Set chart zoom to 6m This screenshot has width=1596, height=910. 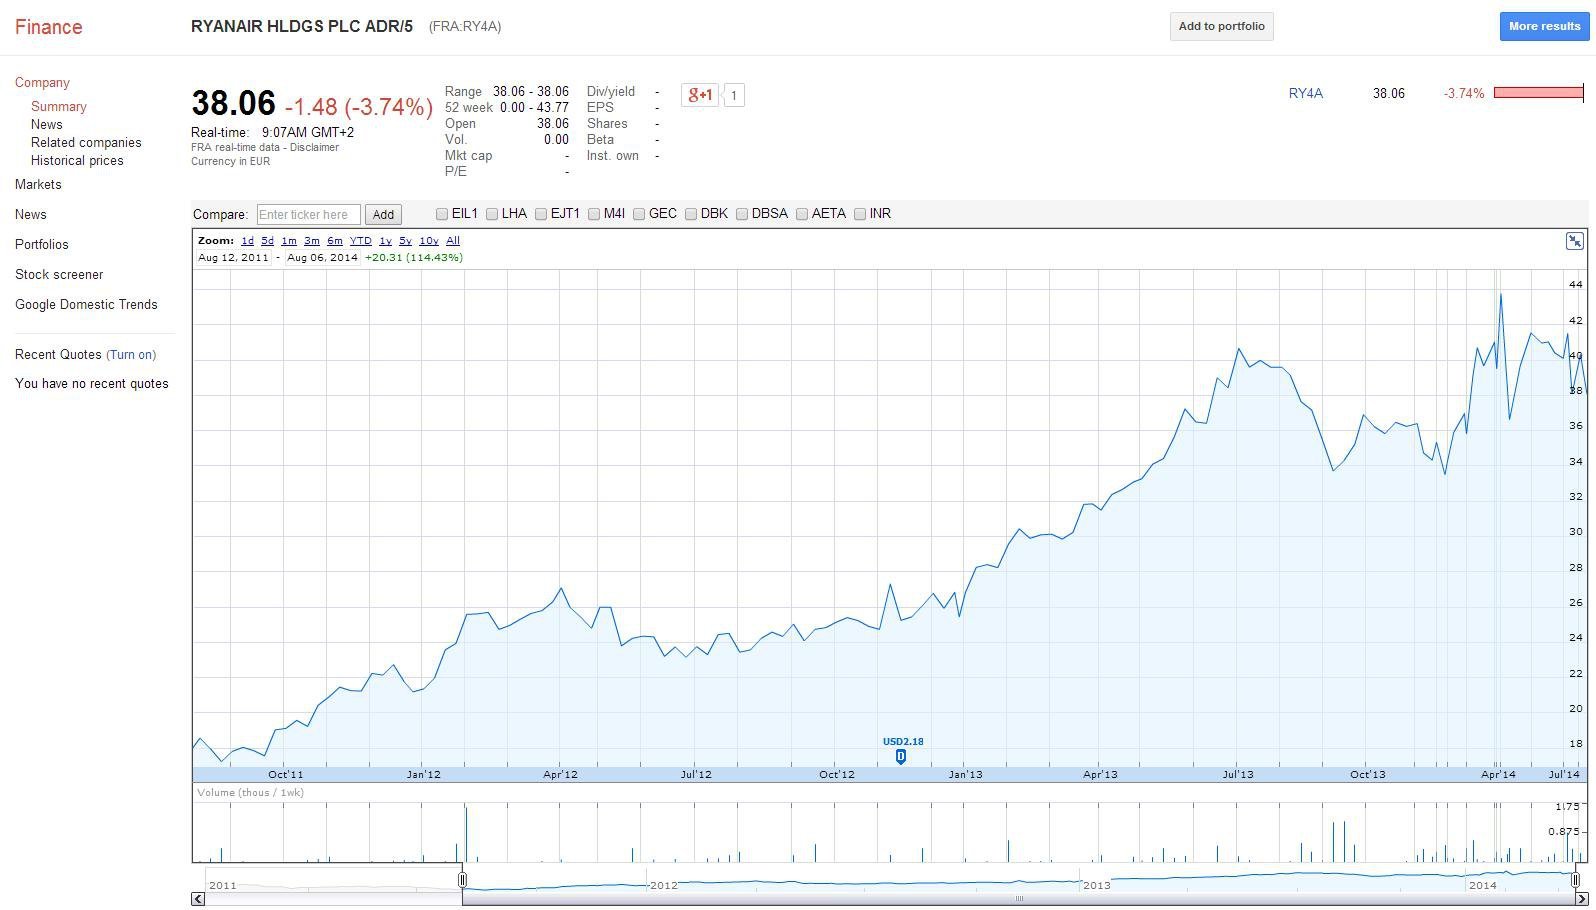click(x=335, y=241)
